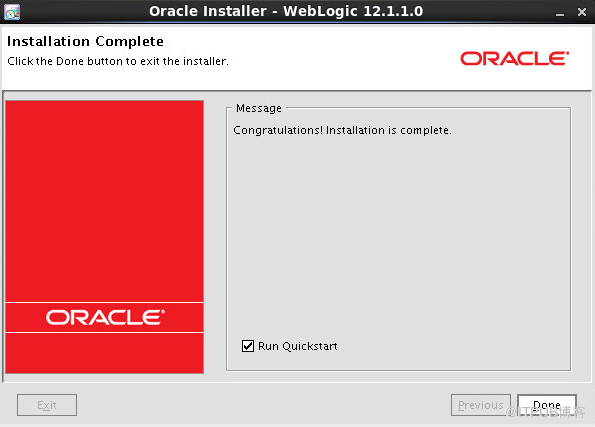Click the installer icon in the title bar

pos(12,11)
